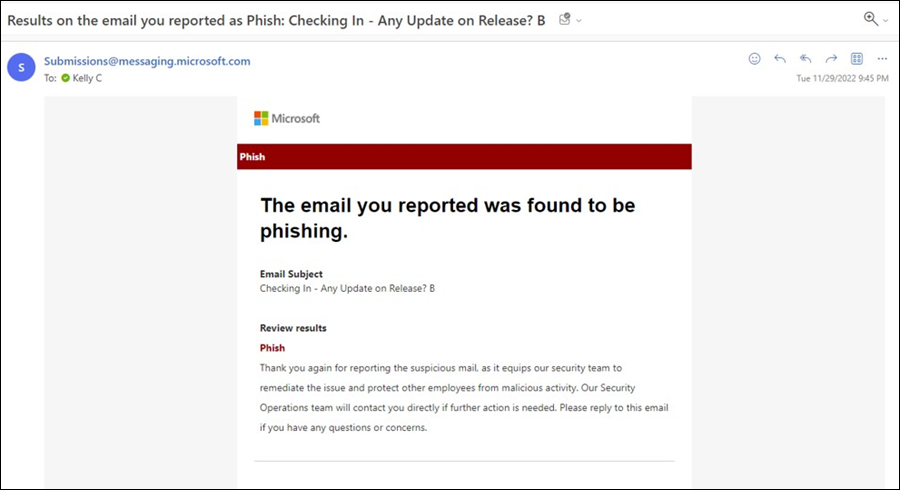The height and width of the screenshot is (490, 900).
Task: Click the zoom magnifier icon
Action: point(870,19)
